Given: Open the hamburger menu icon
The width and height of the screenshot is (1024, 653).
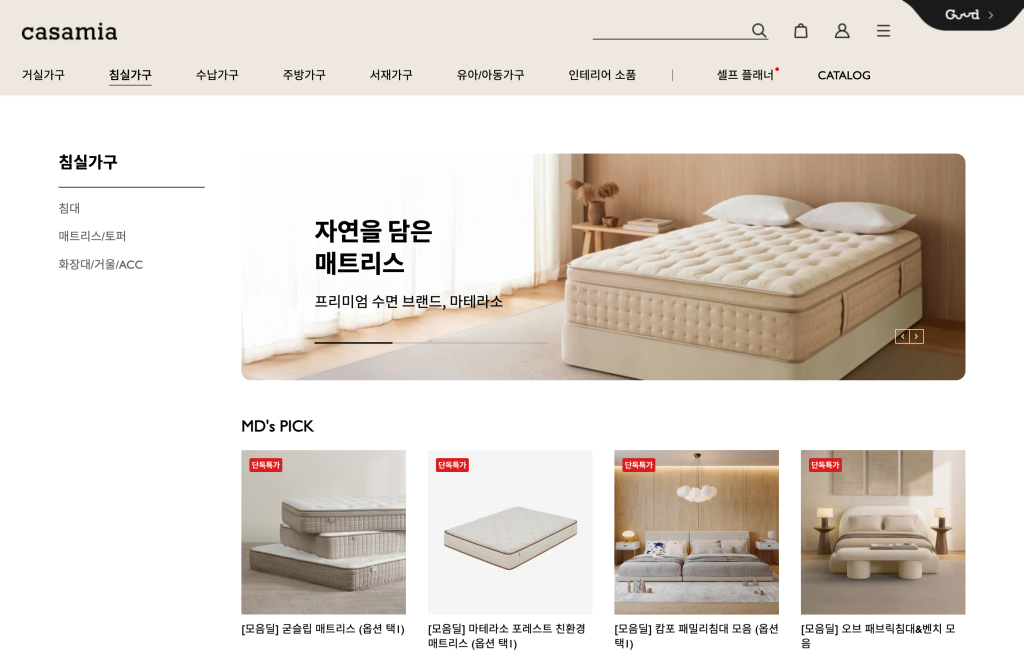Looking at the screenshot, I should point(883,31).
